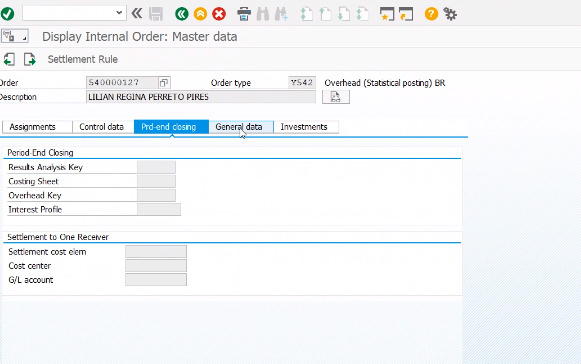The width and height of the screenshot is (581, 364).
Task: Select the Prd-end closing tab
Action: click(x=171, y=127)
